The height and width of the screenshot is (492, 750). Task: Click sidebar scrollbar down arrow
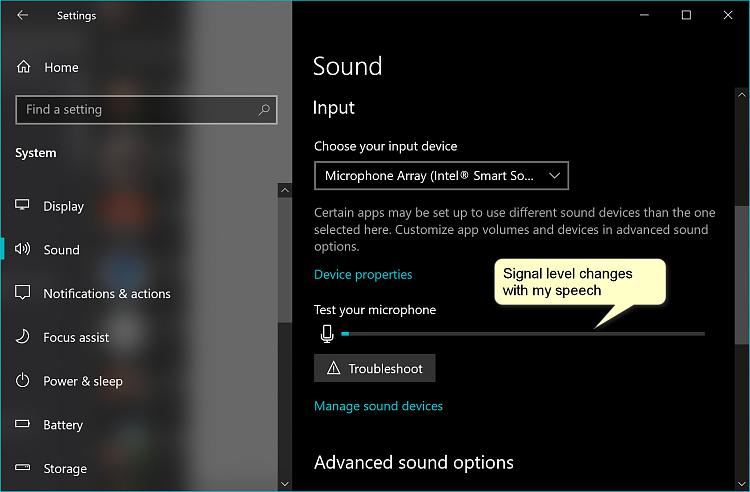(285, 484)
